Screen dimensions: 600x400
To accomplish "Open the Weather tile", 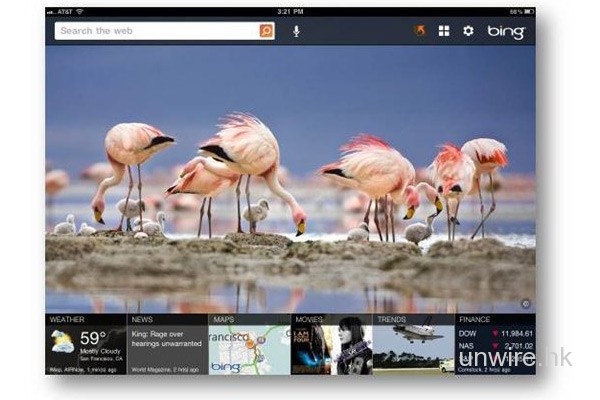I will [86, 345].
